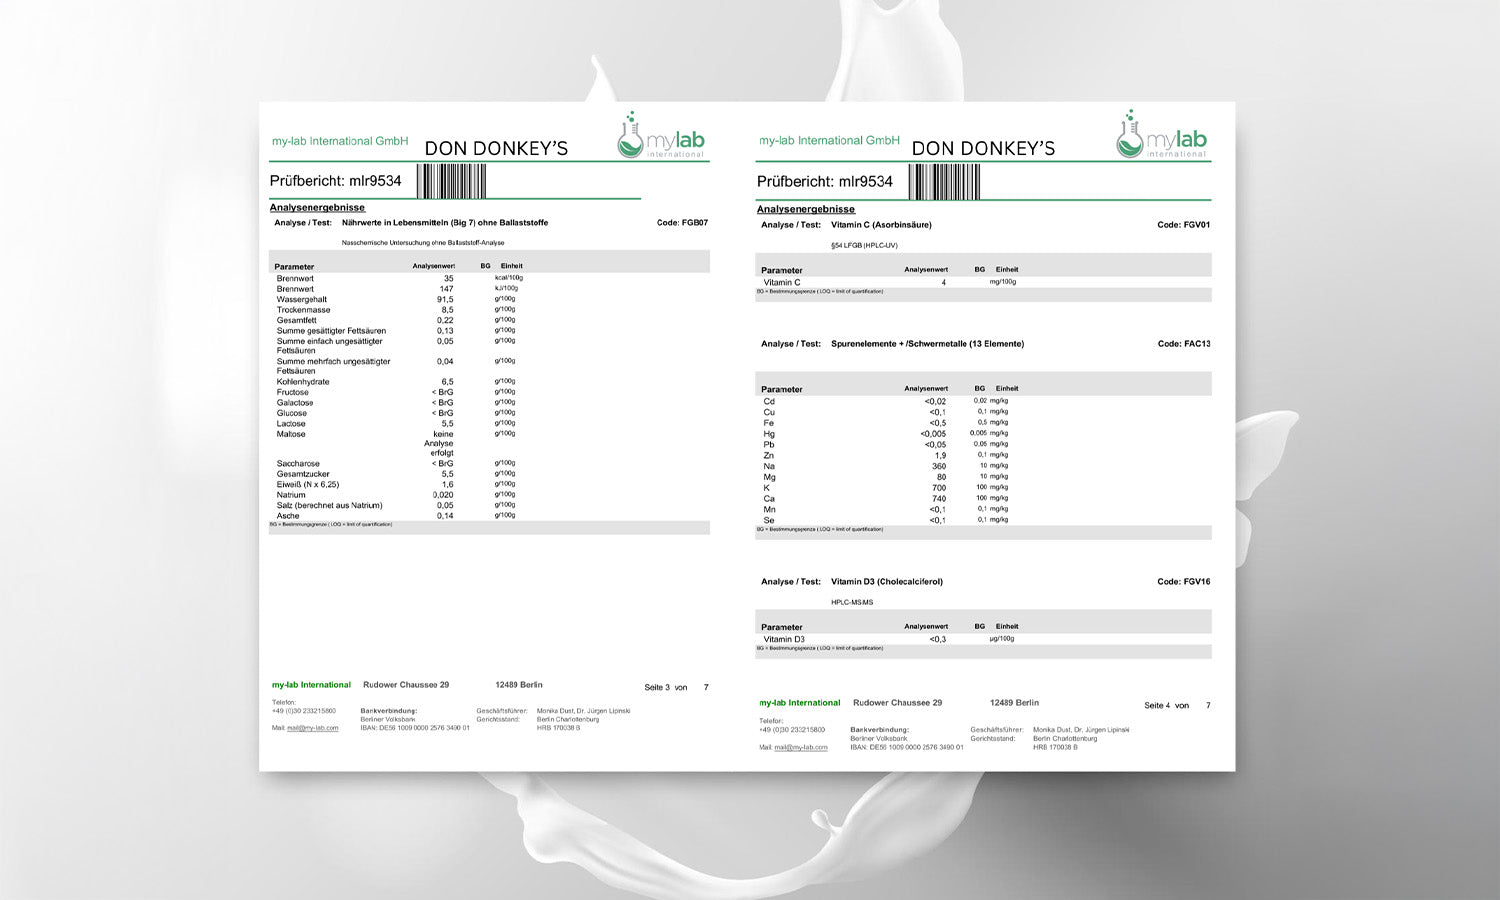Click the mylab flask logo on right page
Image resolution: width=1500 pixels, height=900 pixels.
tap(1161, 136)
